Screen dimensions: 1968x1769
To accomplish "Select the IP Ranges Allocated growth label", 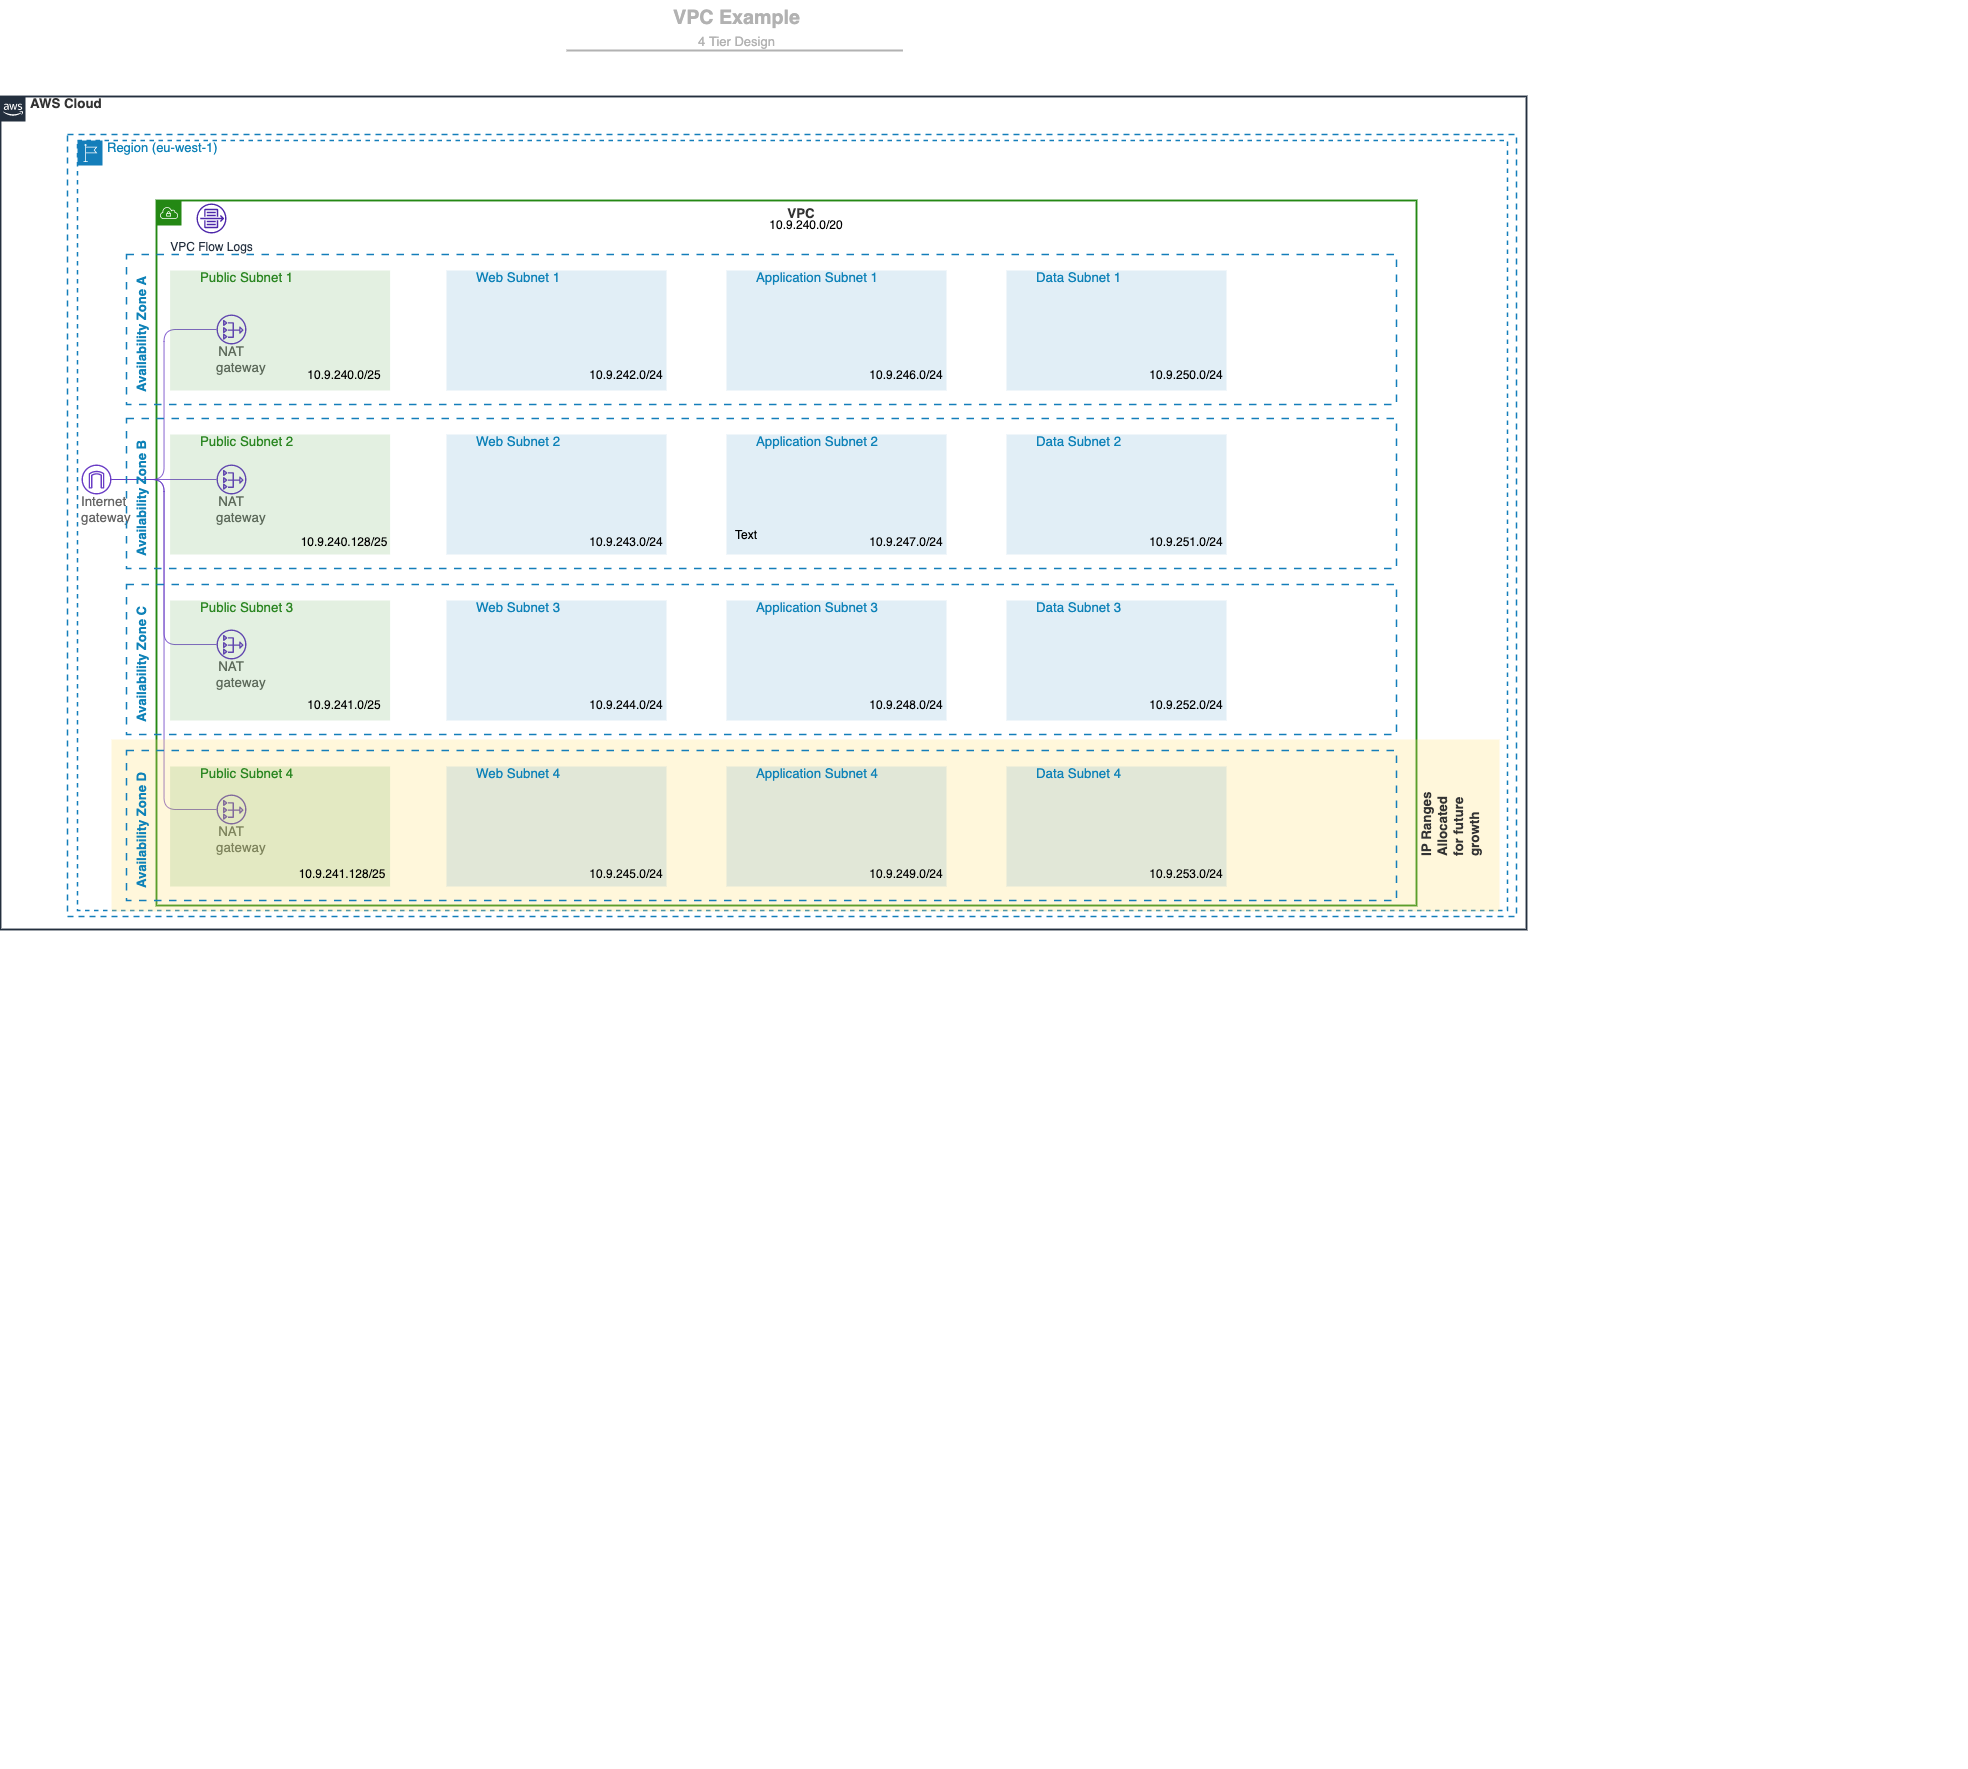I will point(1450,825).
